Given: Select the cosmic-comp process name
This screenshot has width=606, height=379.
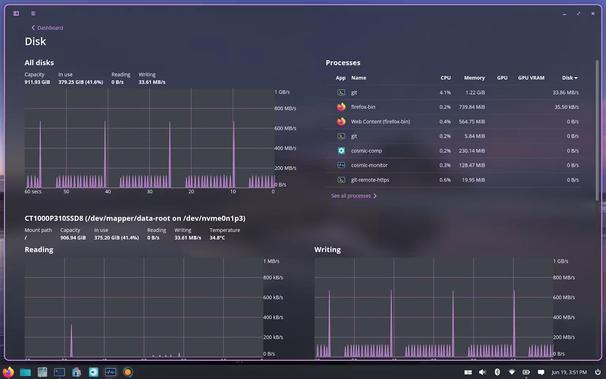Looking at the screenshot, I should point(366,151).
